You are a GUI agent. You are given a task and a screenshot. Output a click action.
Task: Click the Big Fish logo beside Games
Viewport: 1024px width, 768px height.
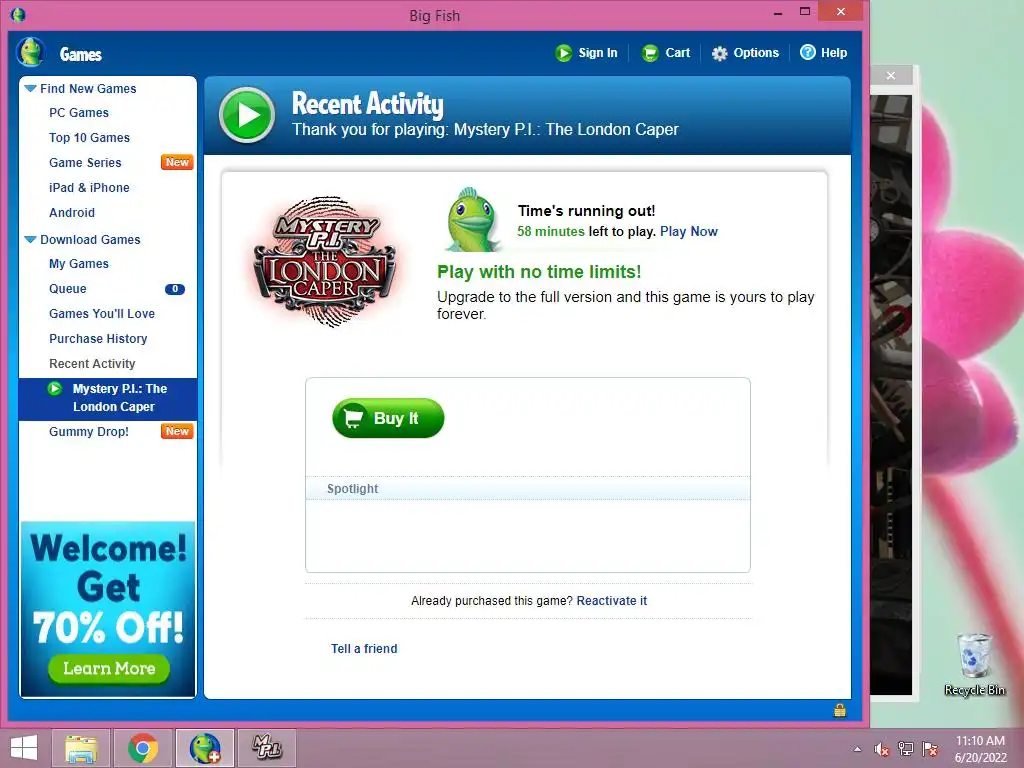pyautogui.click(x=30, y=52)
